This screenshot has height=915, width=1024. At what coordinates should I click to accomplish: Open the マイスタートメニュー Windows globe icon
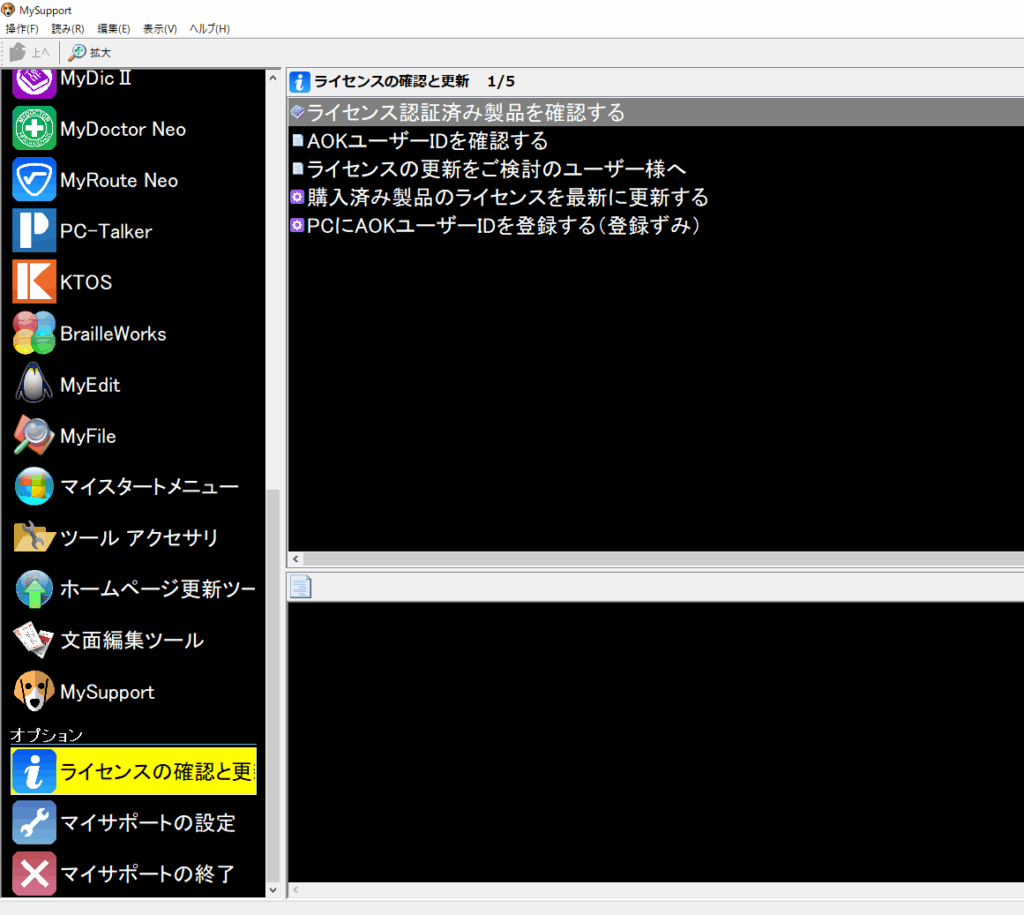point(34,487)
